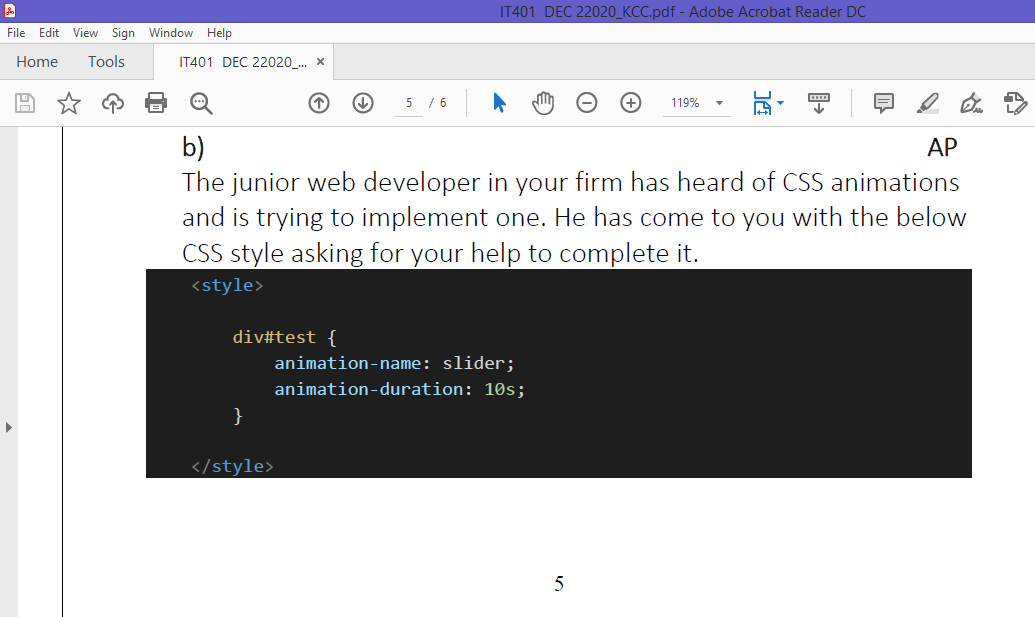The width and height of the screenshot is (1035, 617).
Task: Click the page number field
Action: (407, 102)
